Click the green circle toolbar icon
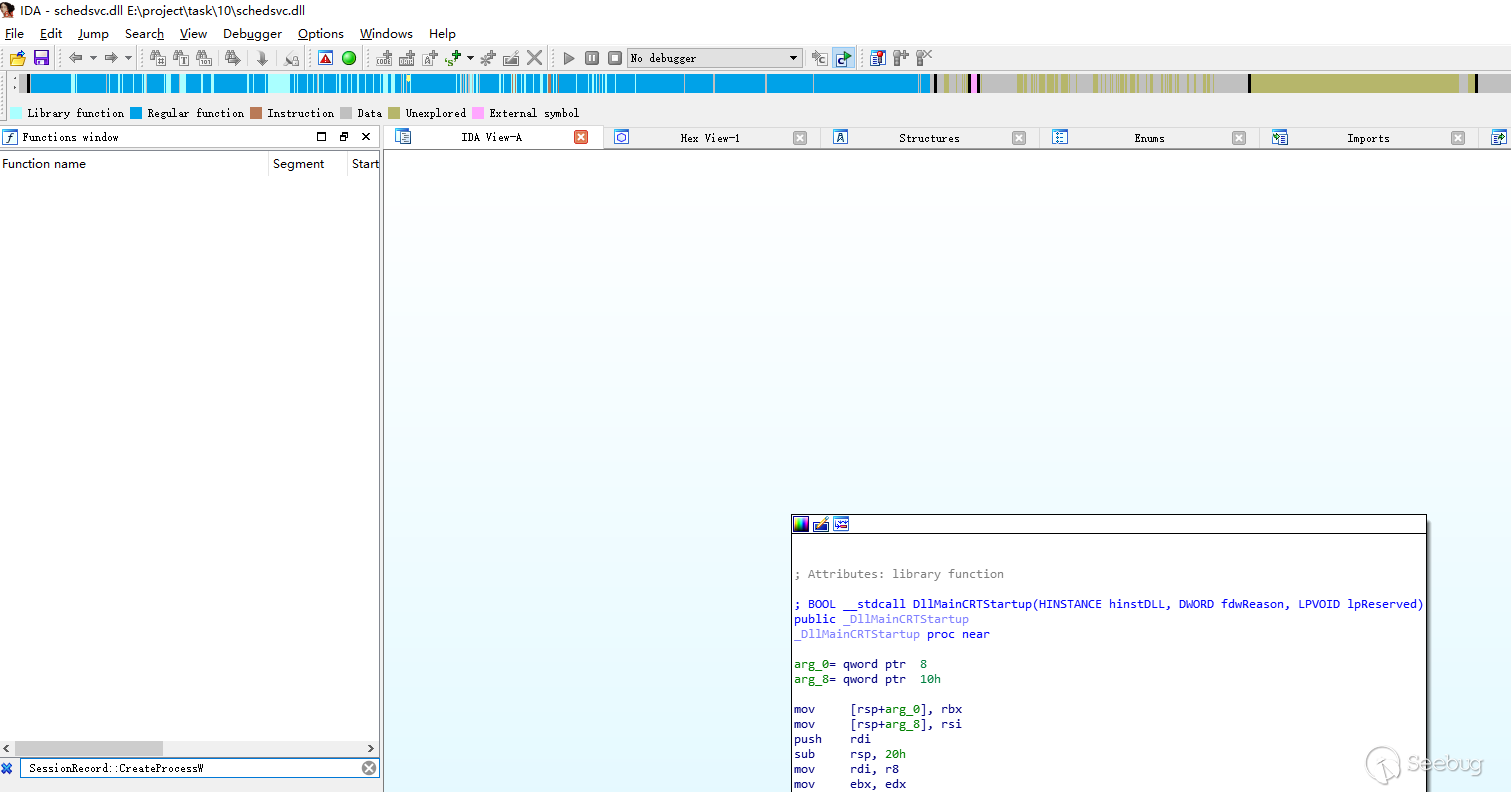This screenshot has width=1511, height=792. [349, 58]
